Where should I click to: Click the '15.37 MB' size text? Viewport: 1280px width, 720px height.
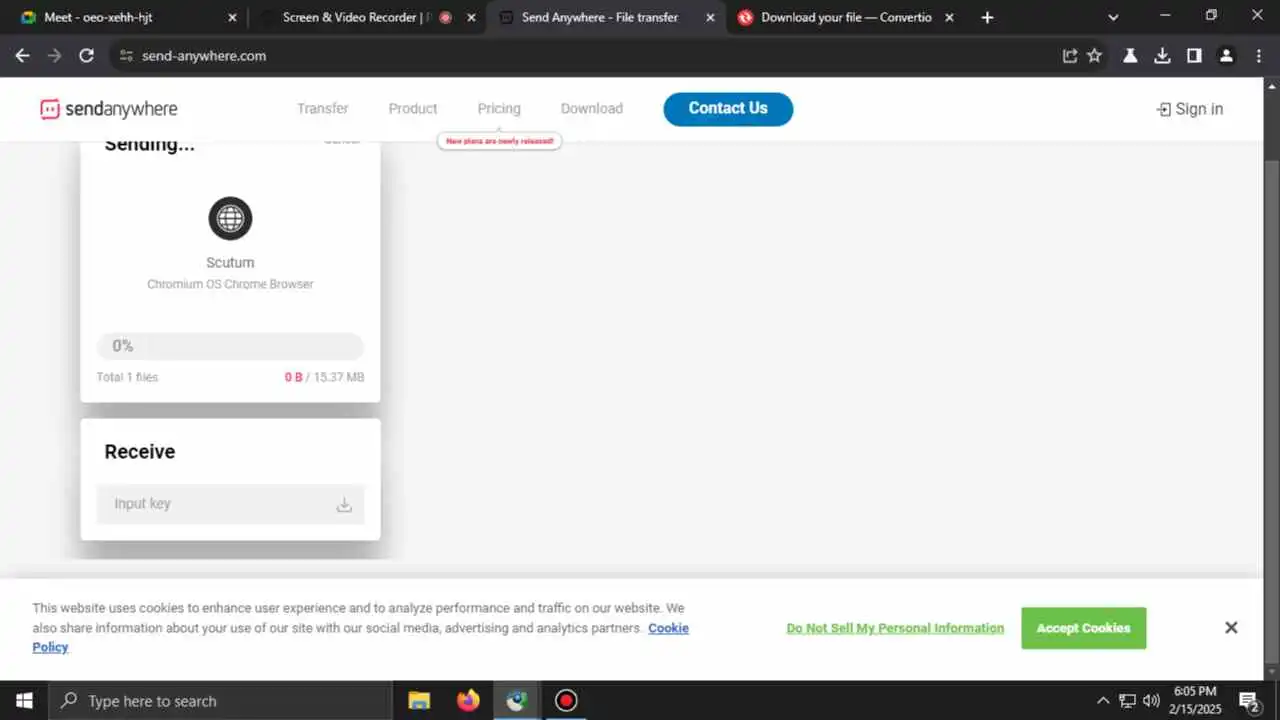[x=339, y=377]
